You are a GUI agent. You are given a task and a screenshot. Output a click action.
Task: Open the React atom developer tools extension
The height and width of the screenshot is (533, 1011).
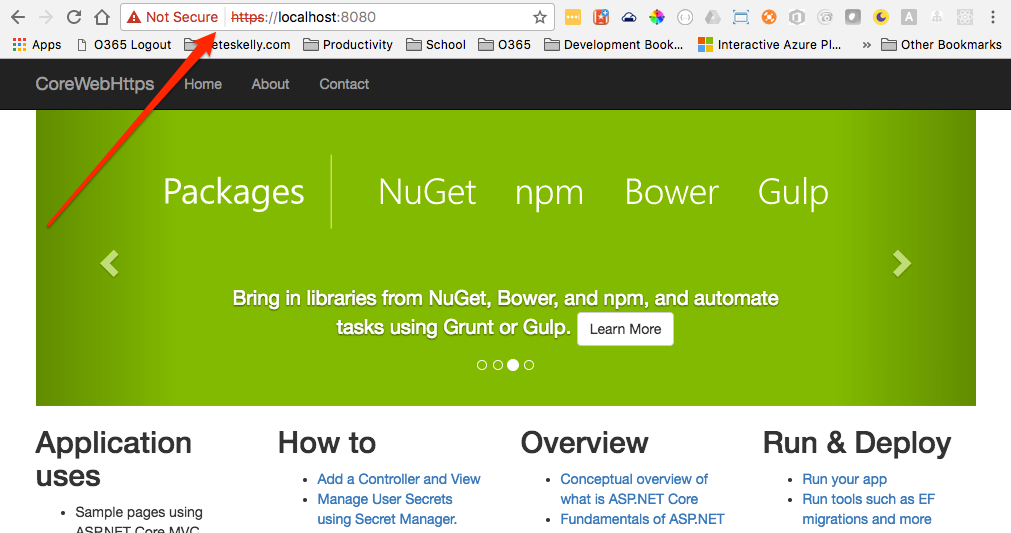(x=965, y=17)
